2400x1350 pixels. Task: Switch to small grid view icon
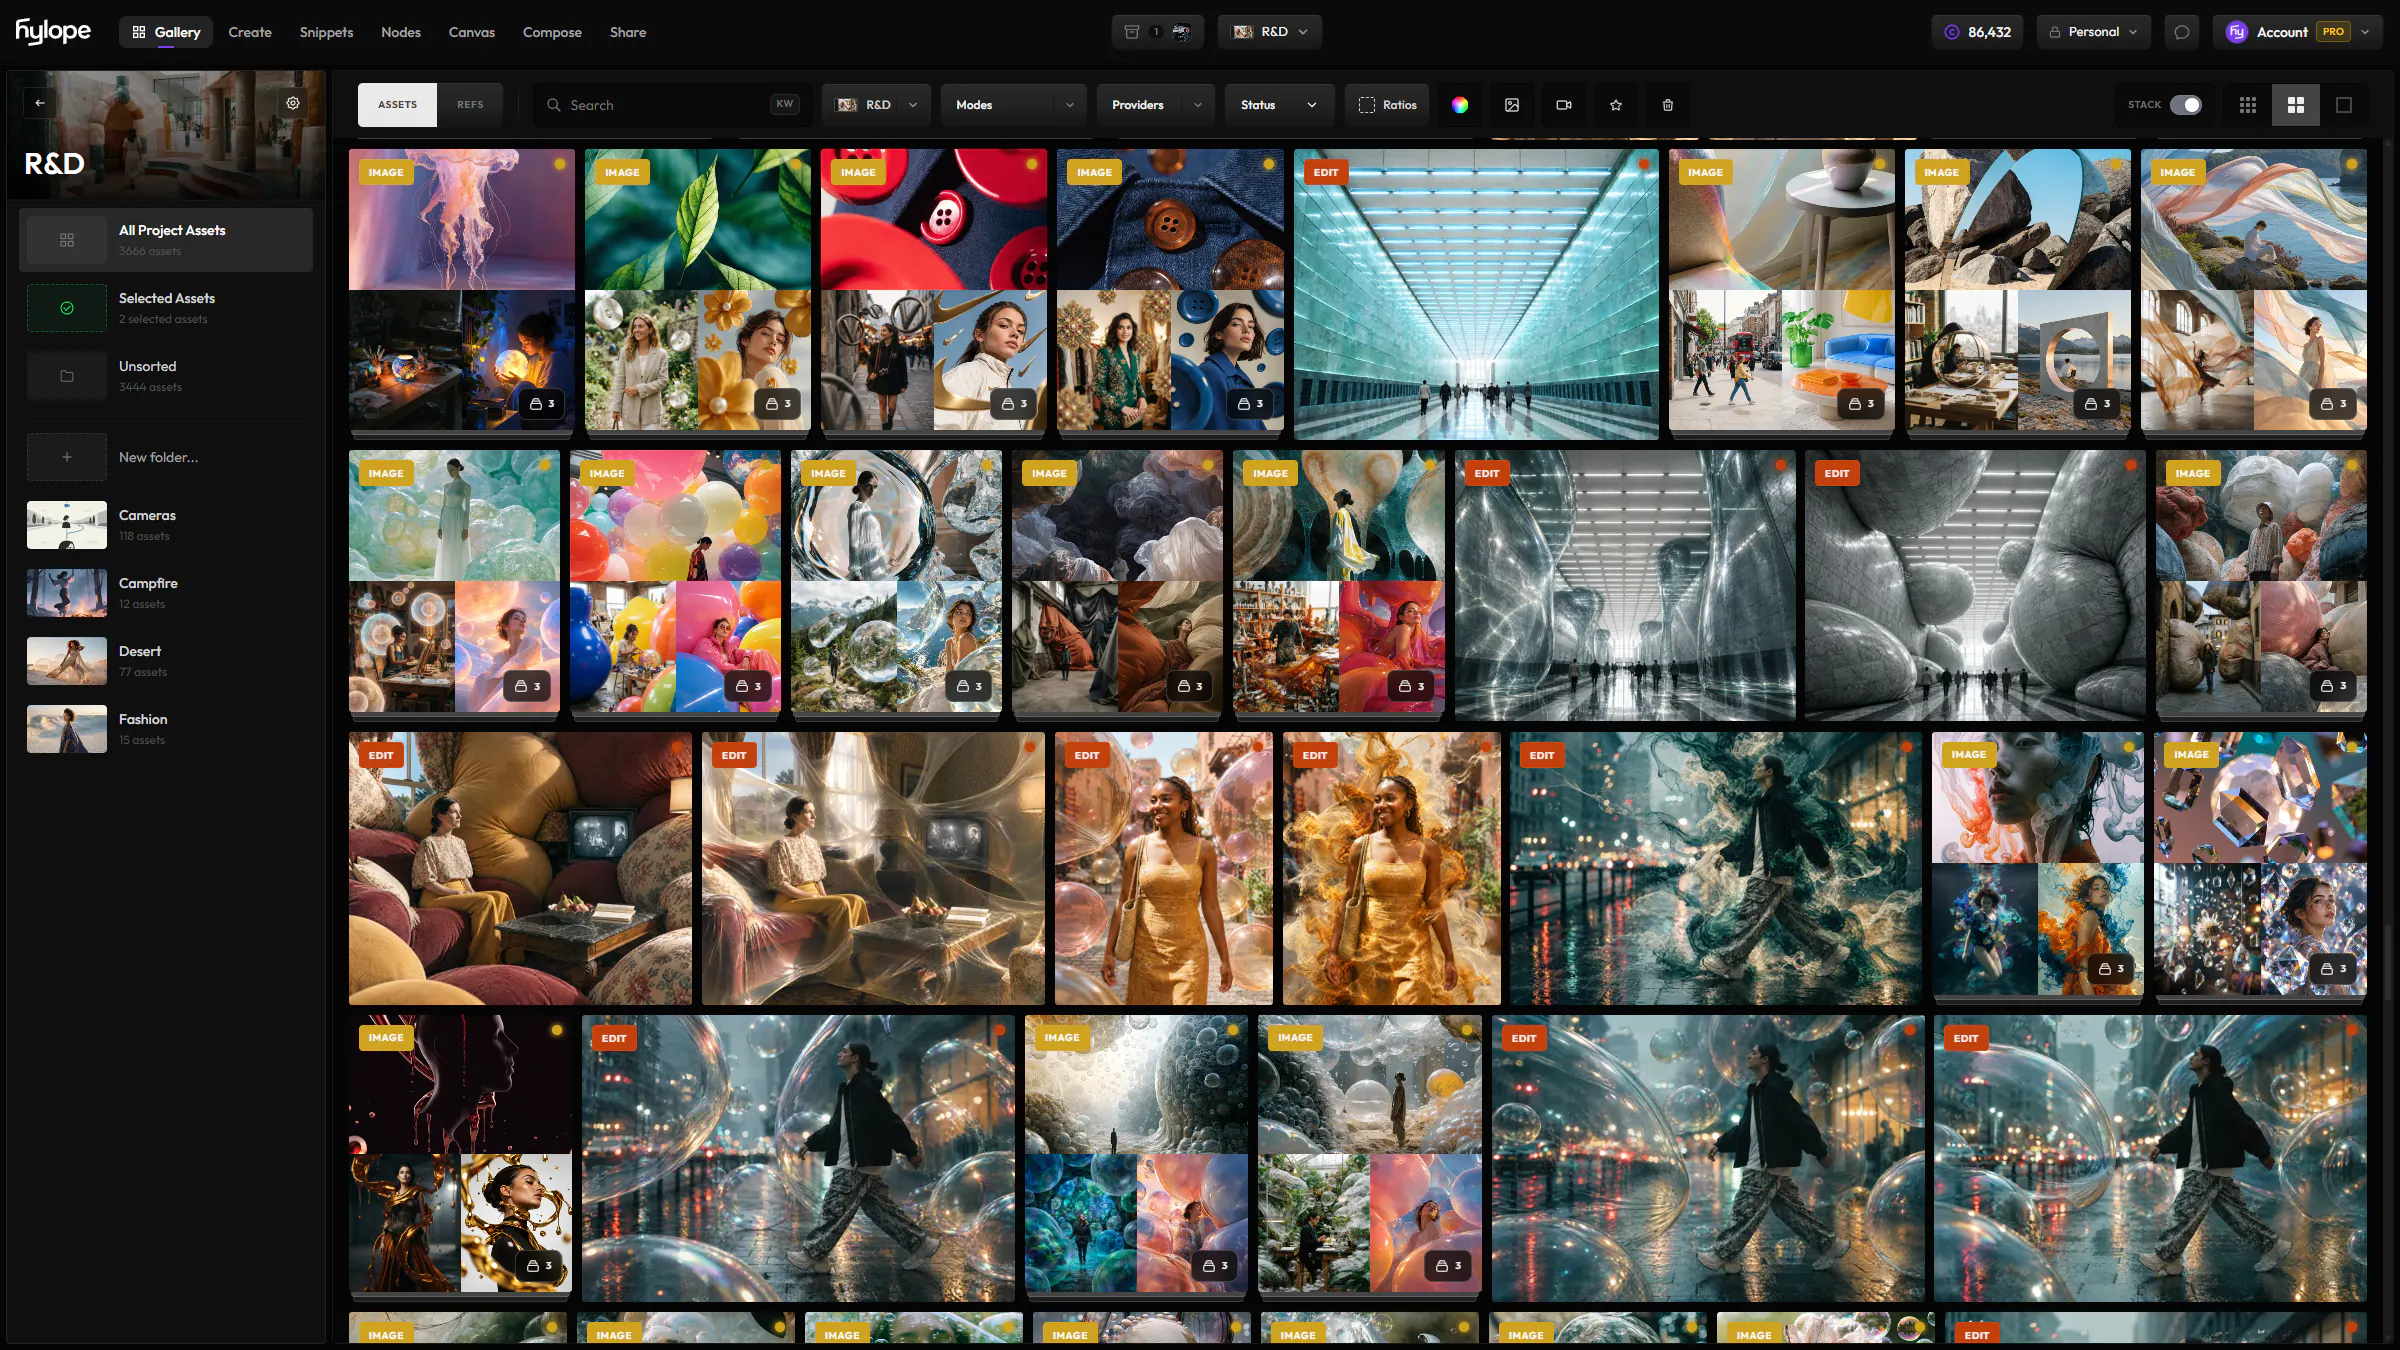2248,105
